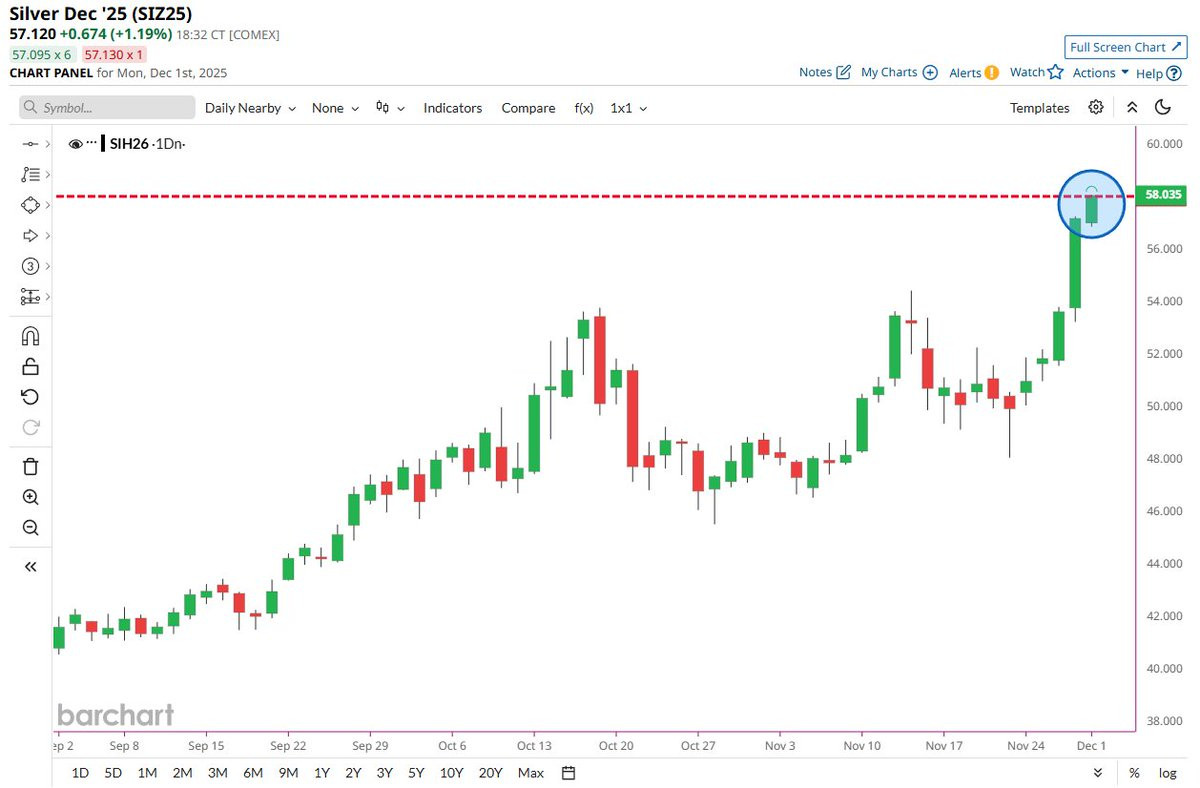1200x788 pixels.
Task: Delete drawings with the trash icon
Action: pyautogui.click(x=30, y=466)
